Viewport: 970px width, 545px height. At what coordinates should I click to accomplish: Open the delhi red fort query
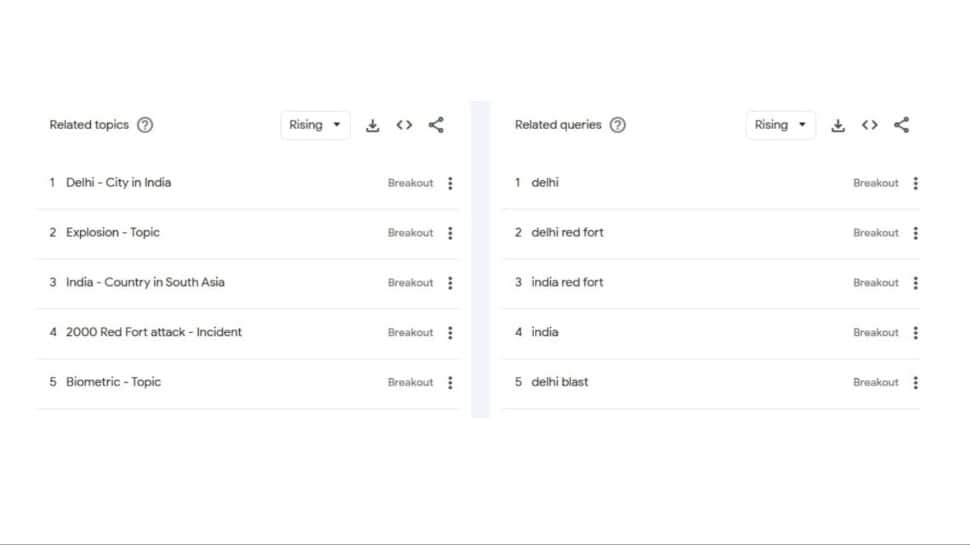click(x=567, y=233)
